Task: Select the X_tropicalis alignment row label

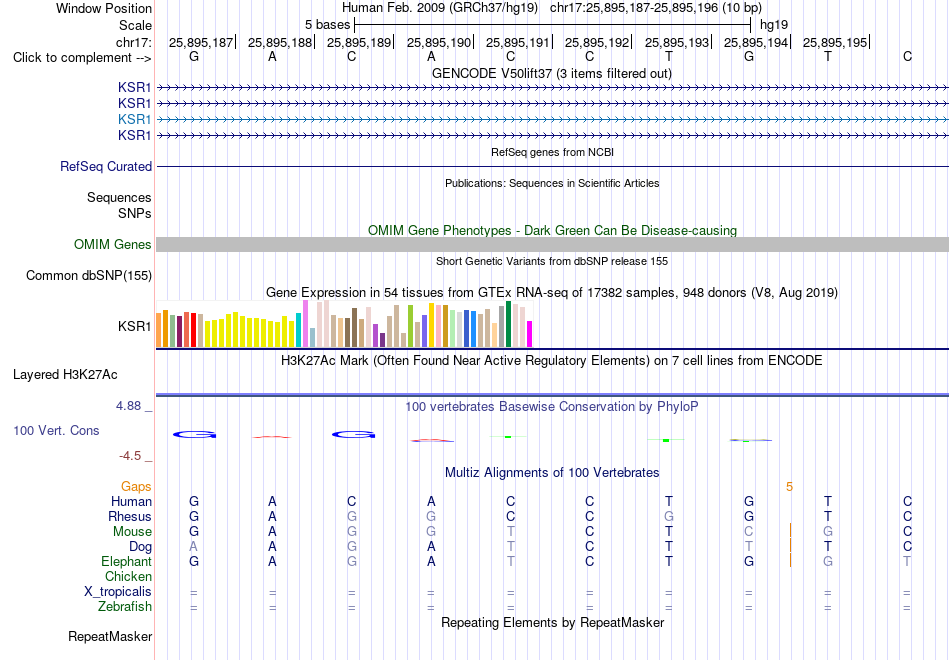Action: 118,592
